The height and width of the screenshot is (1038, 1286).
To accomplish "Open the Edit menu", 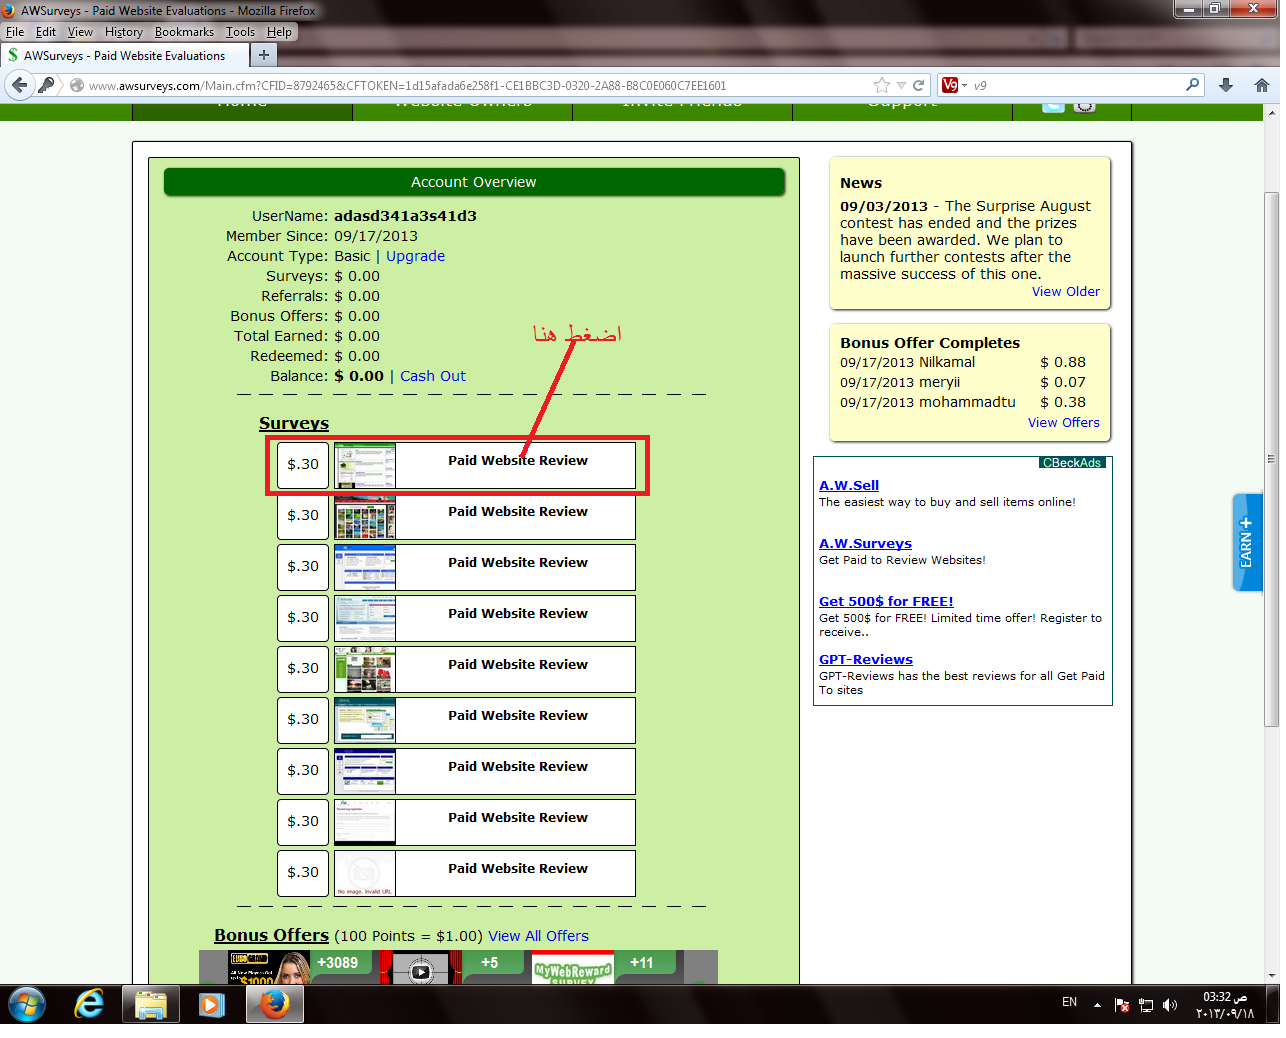I will tap(46, 32).
